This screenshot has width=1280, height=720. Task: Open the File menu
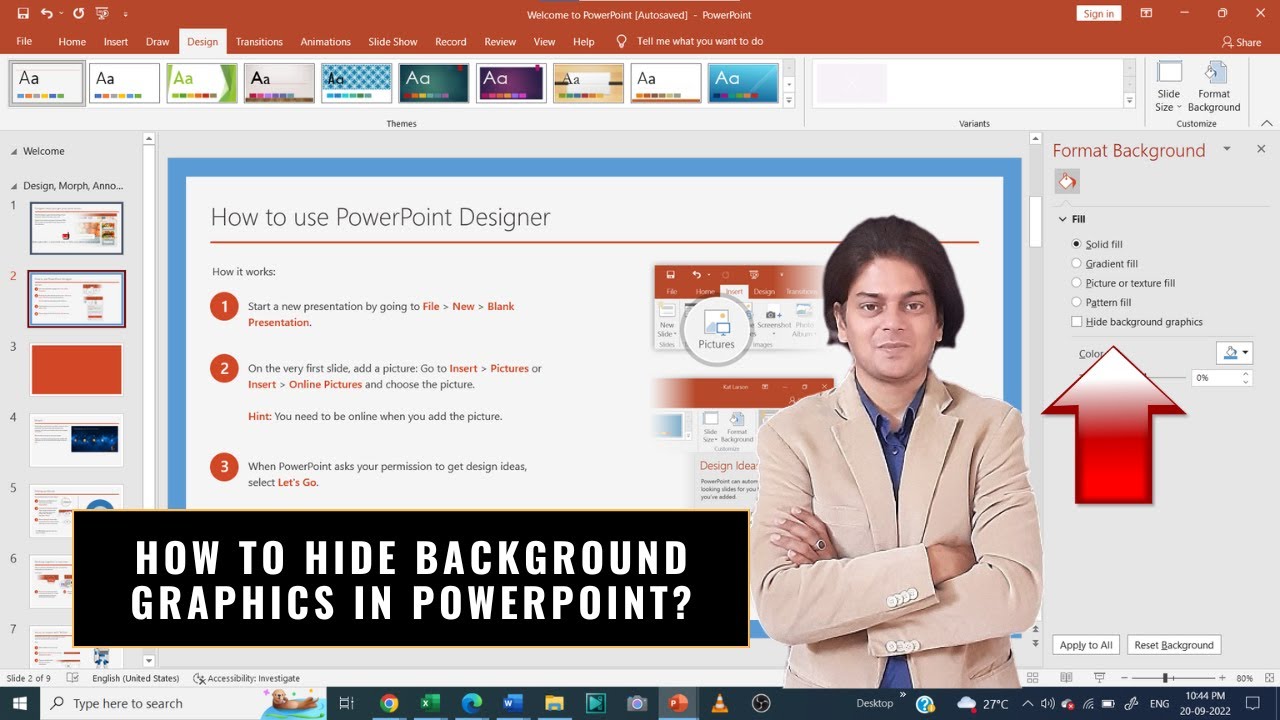click(24, 41)
